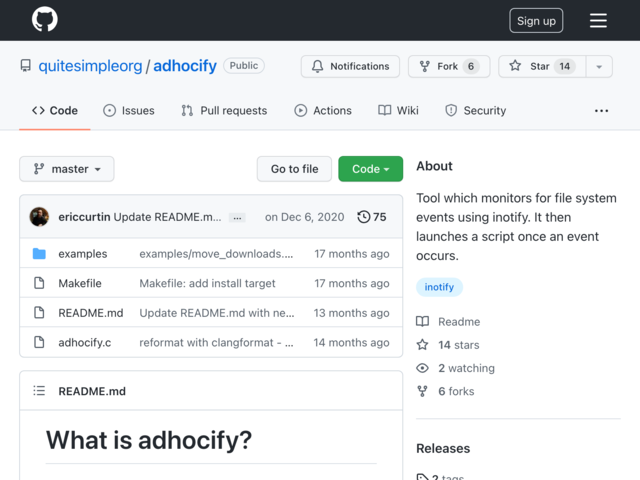The image size is (640, 480).
Task: Open the examples folder
Action: pos(83,254)
